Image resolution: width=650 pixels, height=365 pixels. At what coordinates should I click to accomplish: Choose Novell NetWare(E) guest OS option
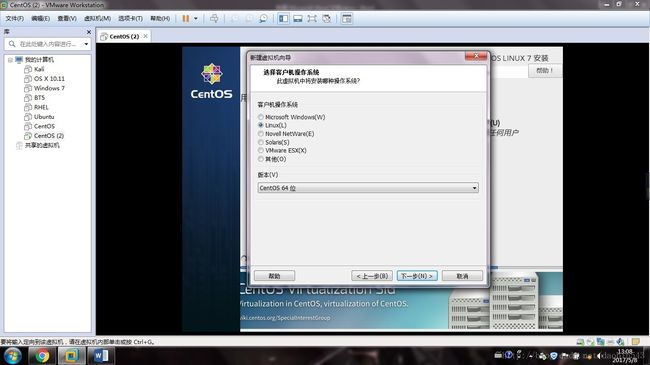click(x=286, y=134)
